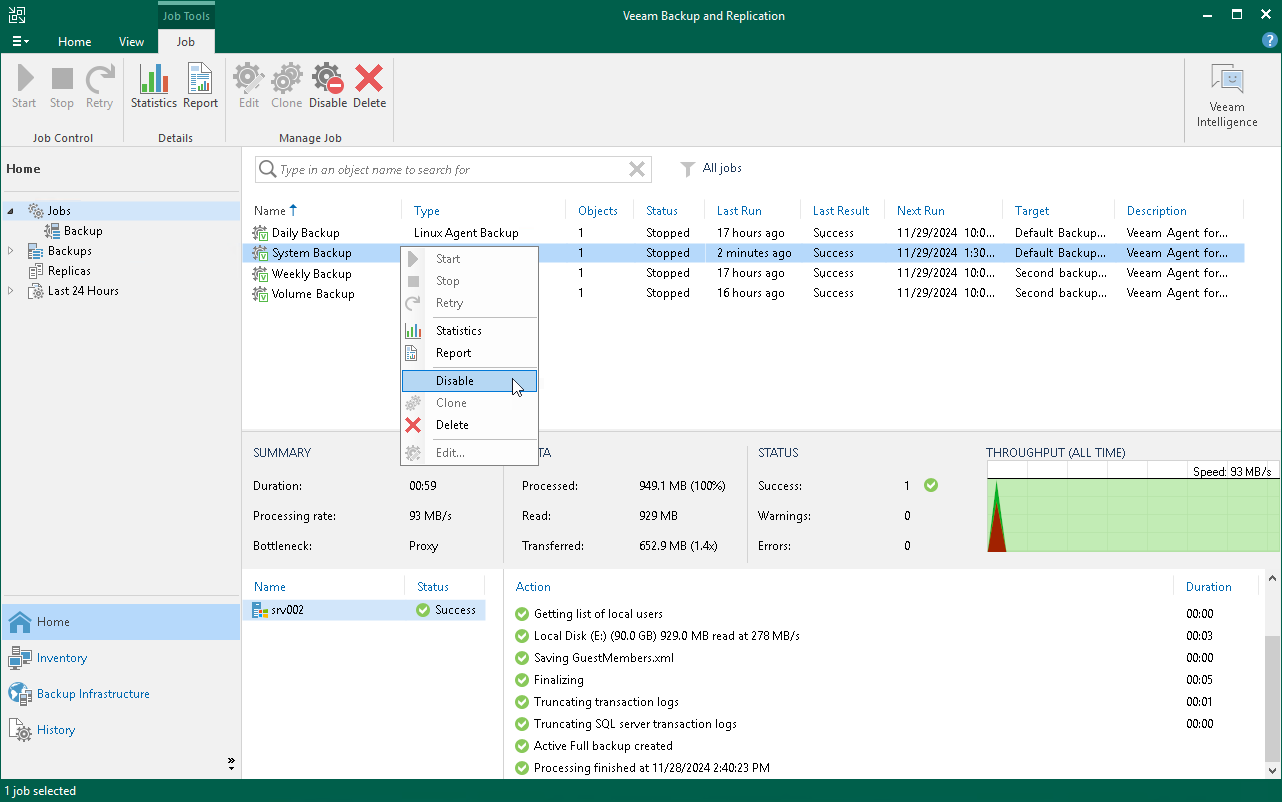Image resolution: width=1282 pixels, height=802 pixels.
Task: Click the srv002 server icon
Action: pyautogui.click(x=260, y=610)
